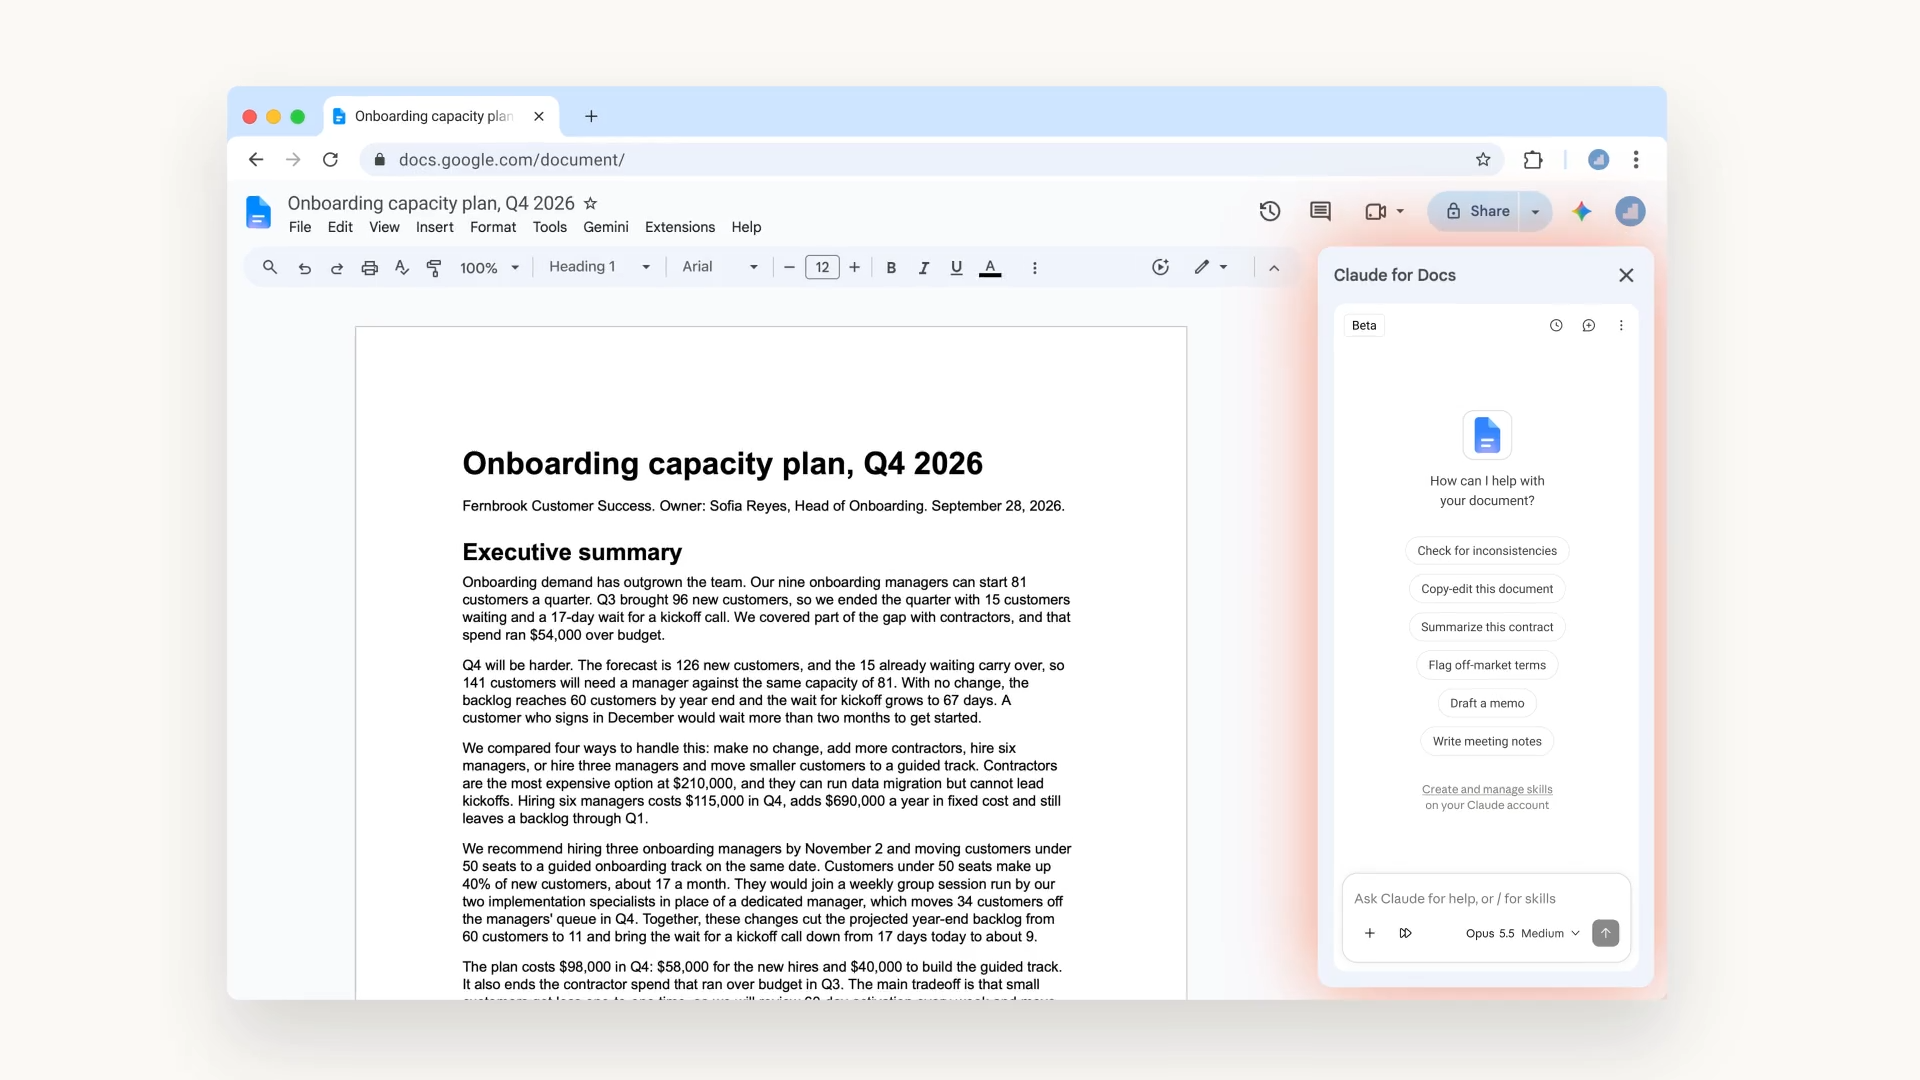
Task: Open the text color picker
Action: tap(990, 268)
